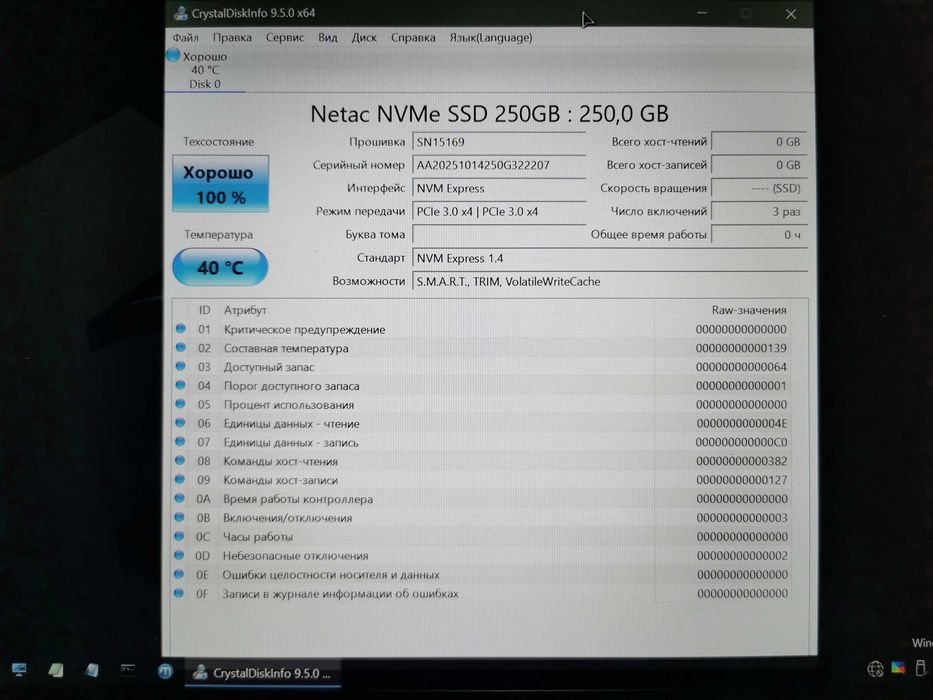Click the Общее время работы value 0 ч

tap(759, 235)
